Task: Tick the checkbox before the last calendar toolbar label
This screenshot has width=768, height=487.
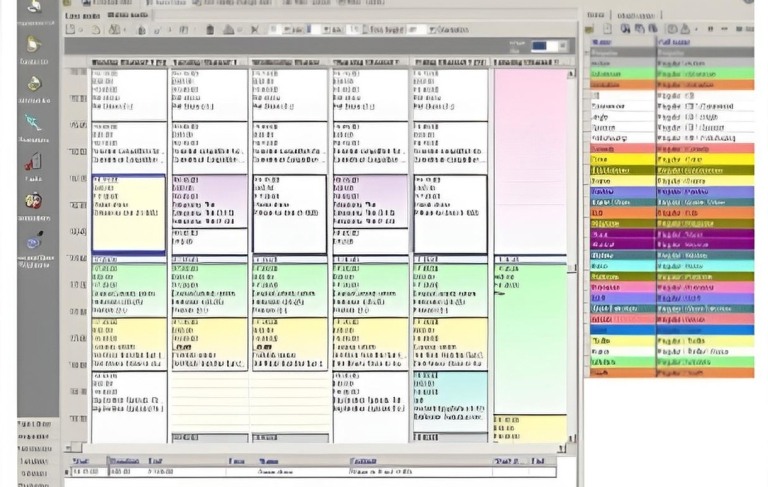Action: pyautogui.click(x=432, y=30)
